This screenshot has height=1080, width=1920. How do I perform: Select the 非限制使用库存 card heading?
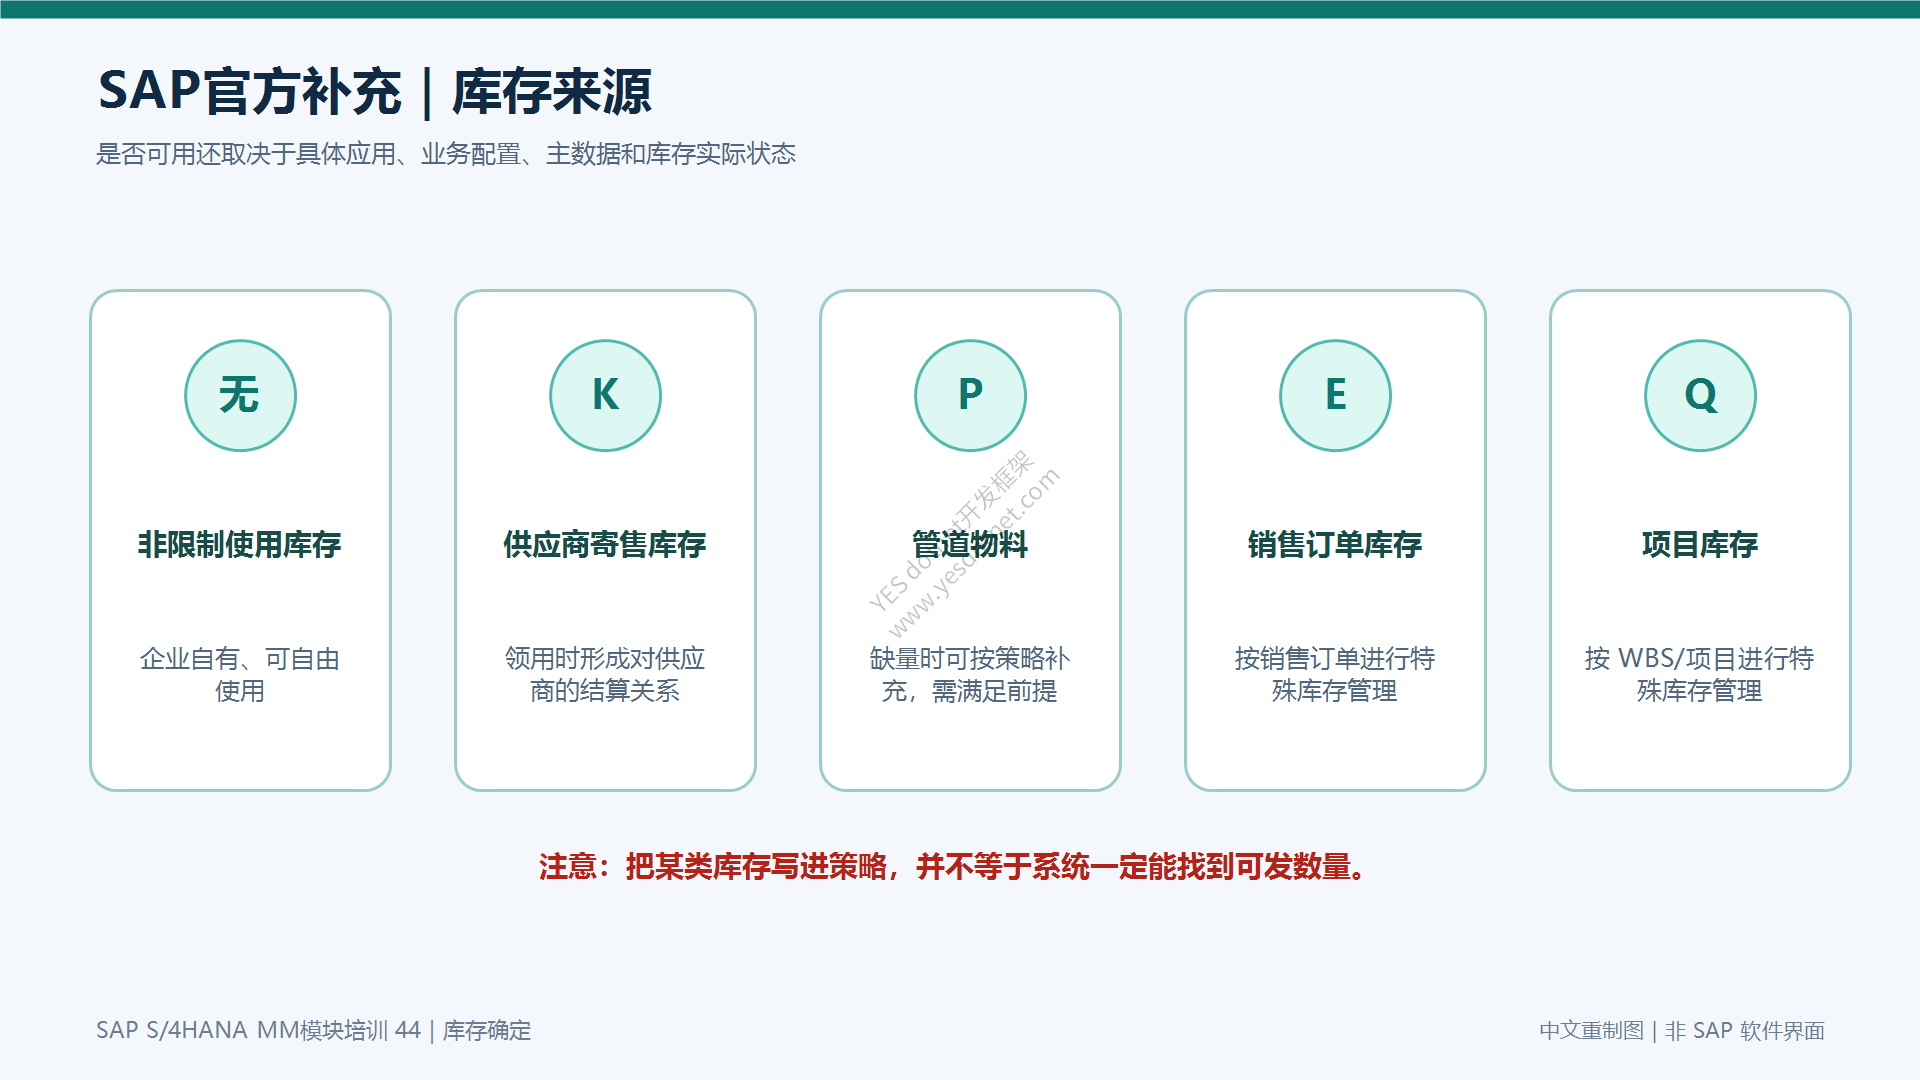click(x=240, y=544)
